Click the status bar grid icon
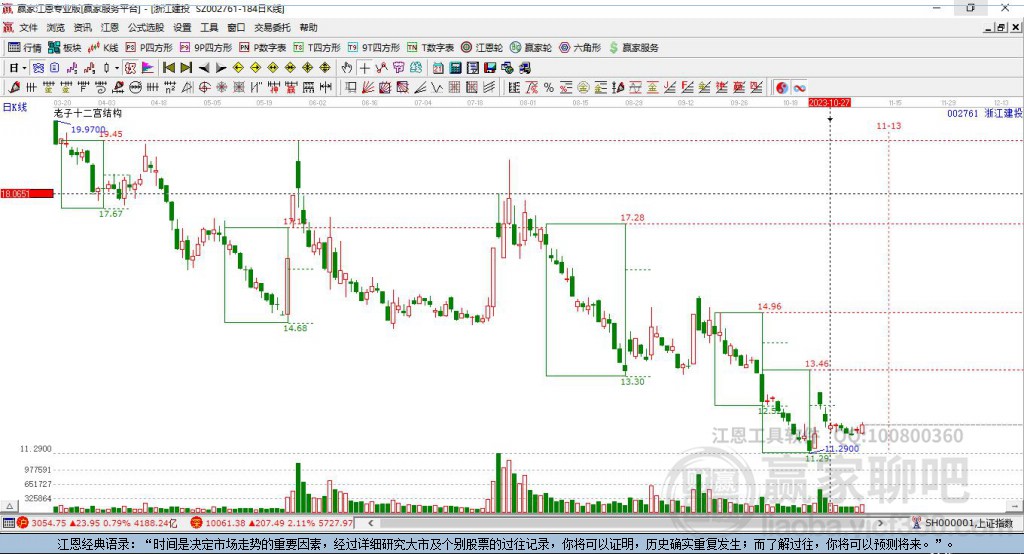 tap(8, 523)
